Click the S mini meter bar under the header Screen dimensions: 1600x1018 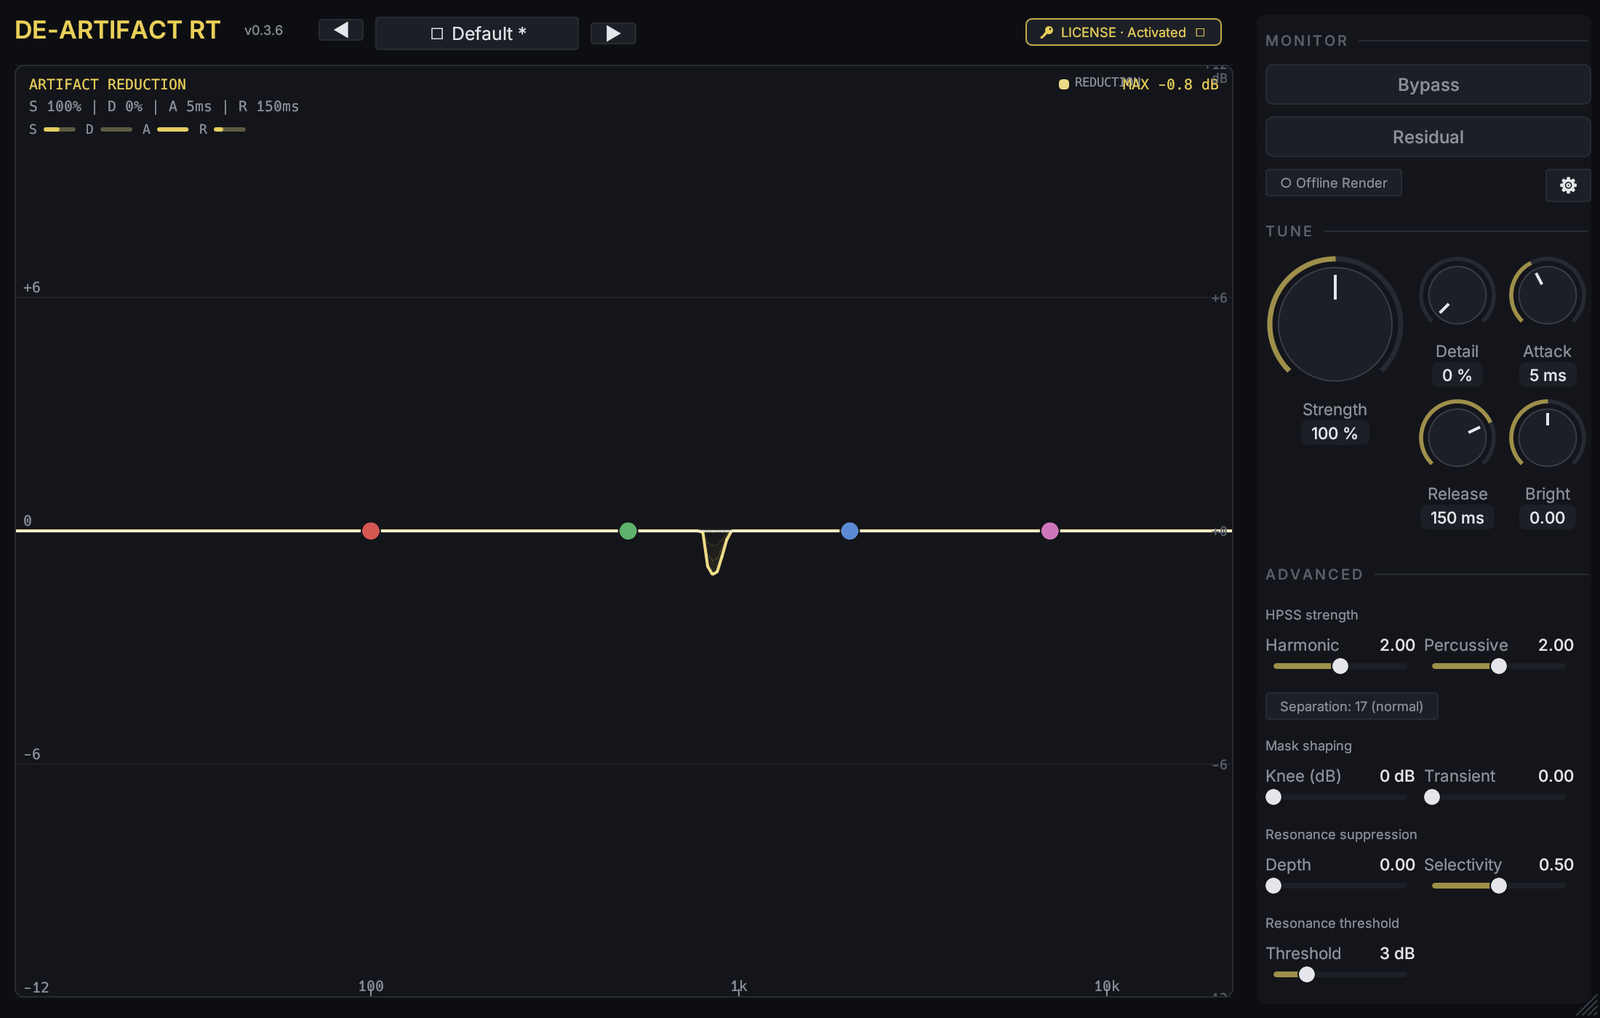60,130
